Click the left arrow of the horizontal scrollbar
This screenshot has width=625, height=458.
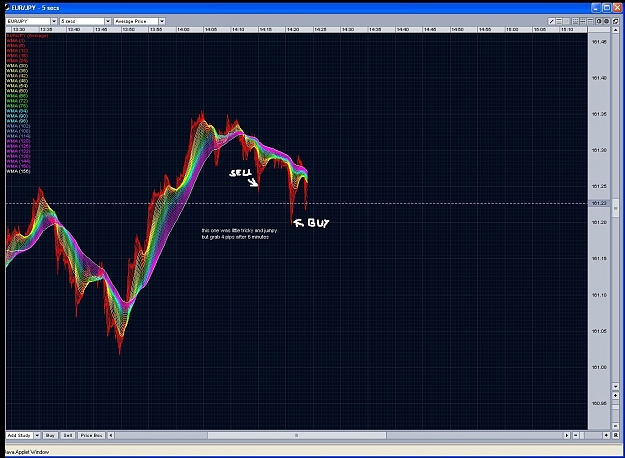coord(111,435)
